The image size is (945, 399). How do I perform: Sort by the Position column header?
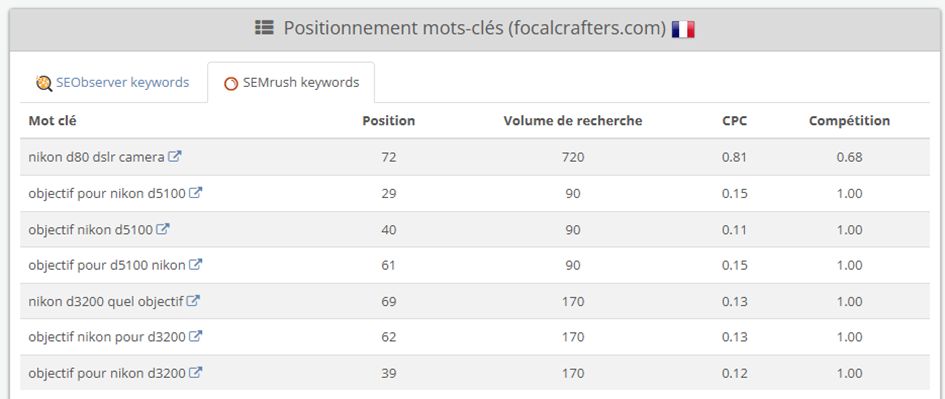389,121
